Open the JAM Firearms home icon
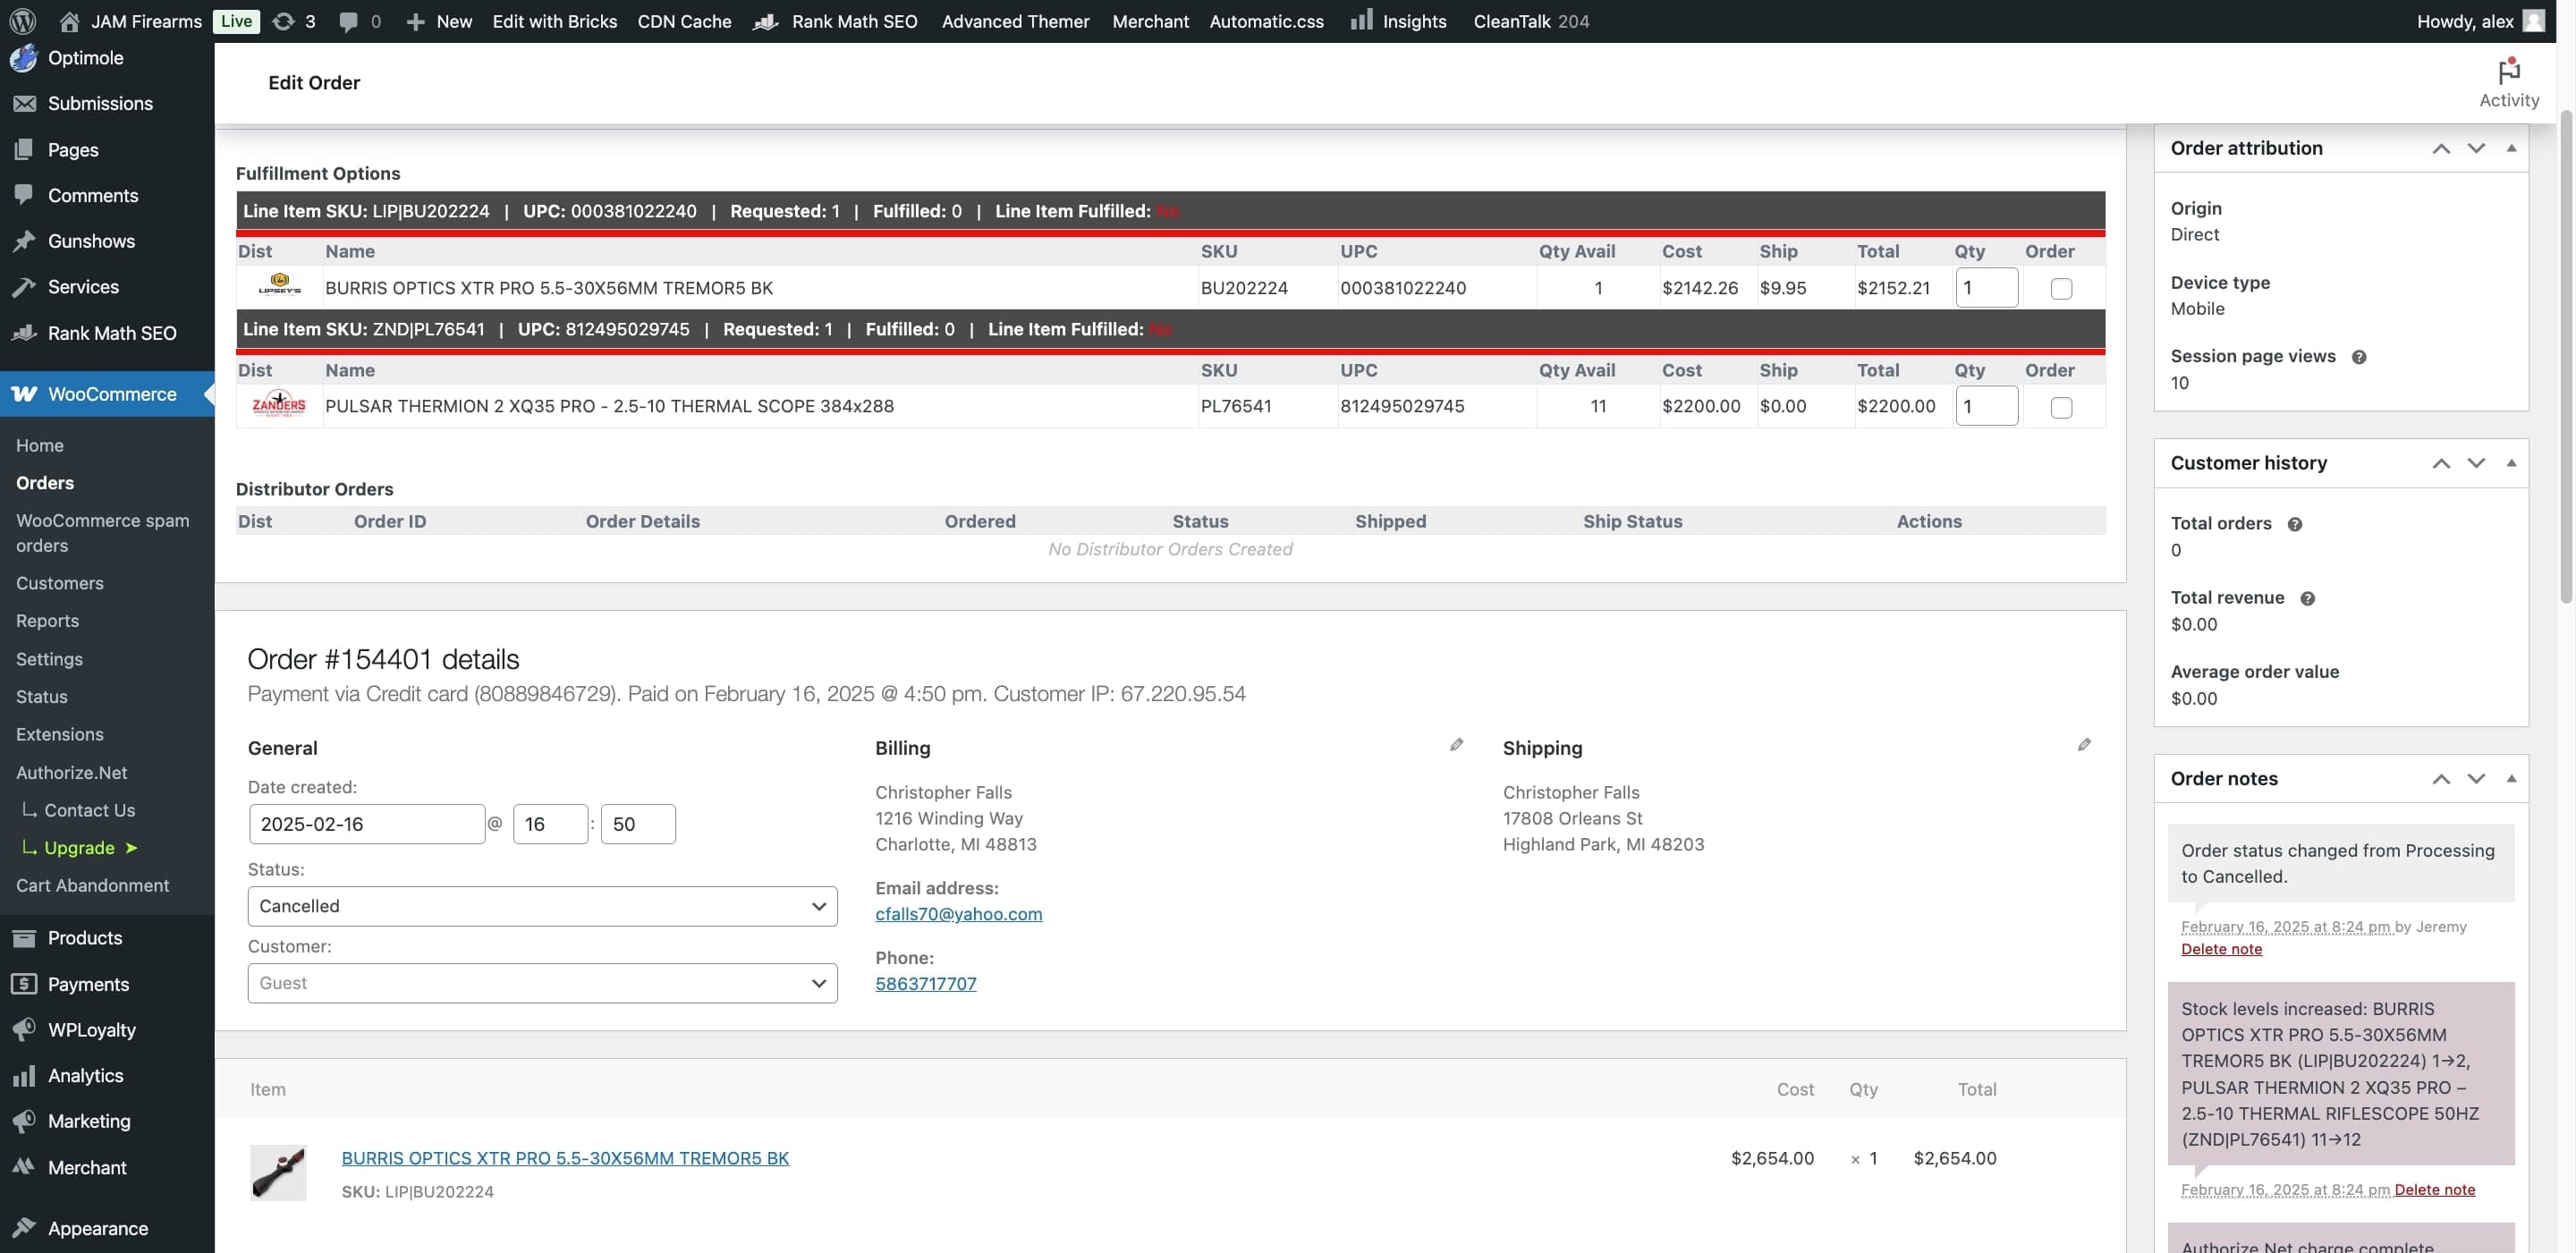This screenshot has width=2576, height=1253. click(69, 21)
